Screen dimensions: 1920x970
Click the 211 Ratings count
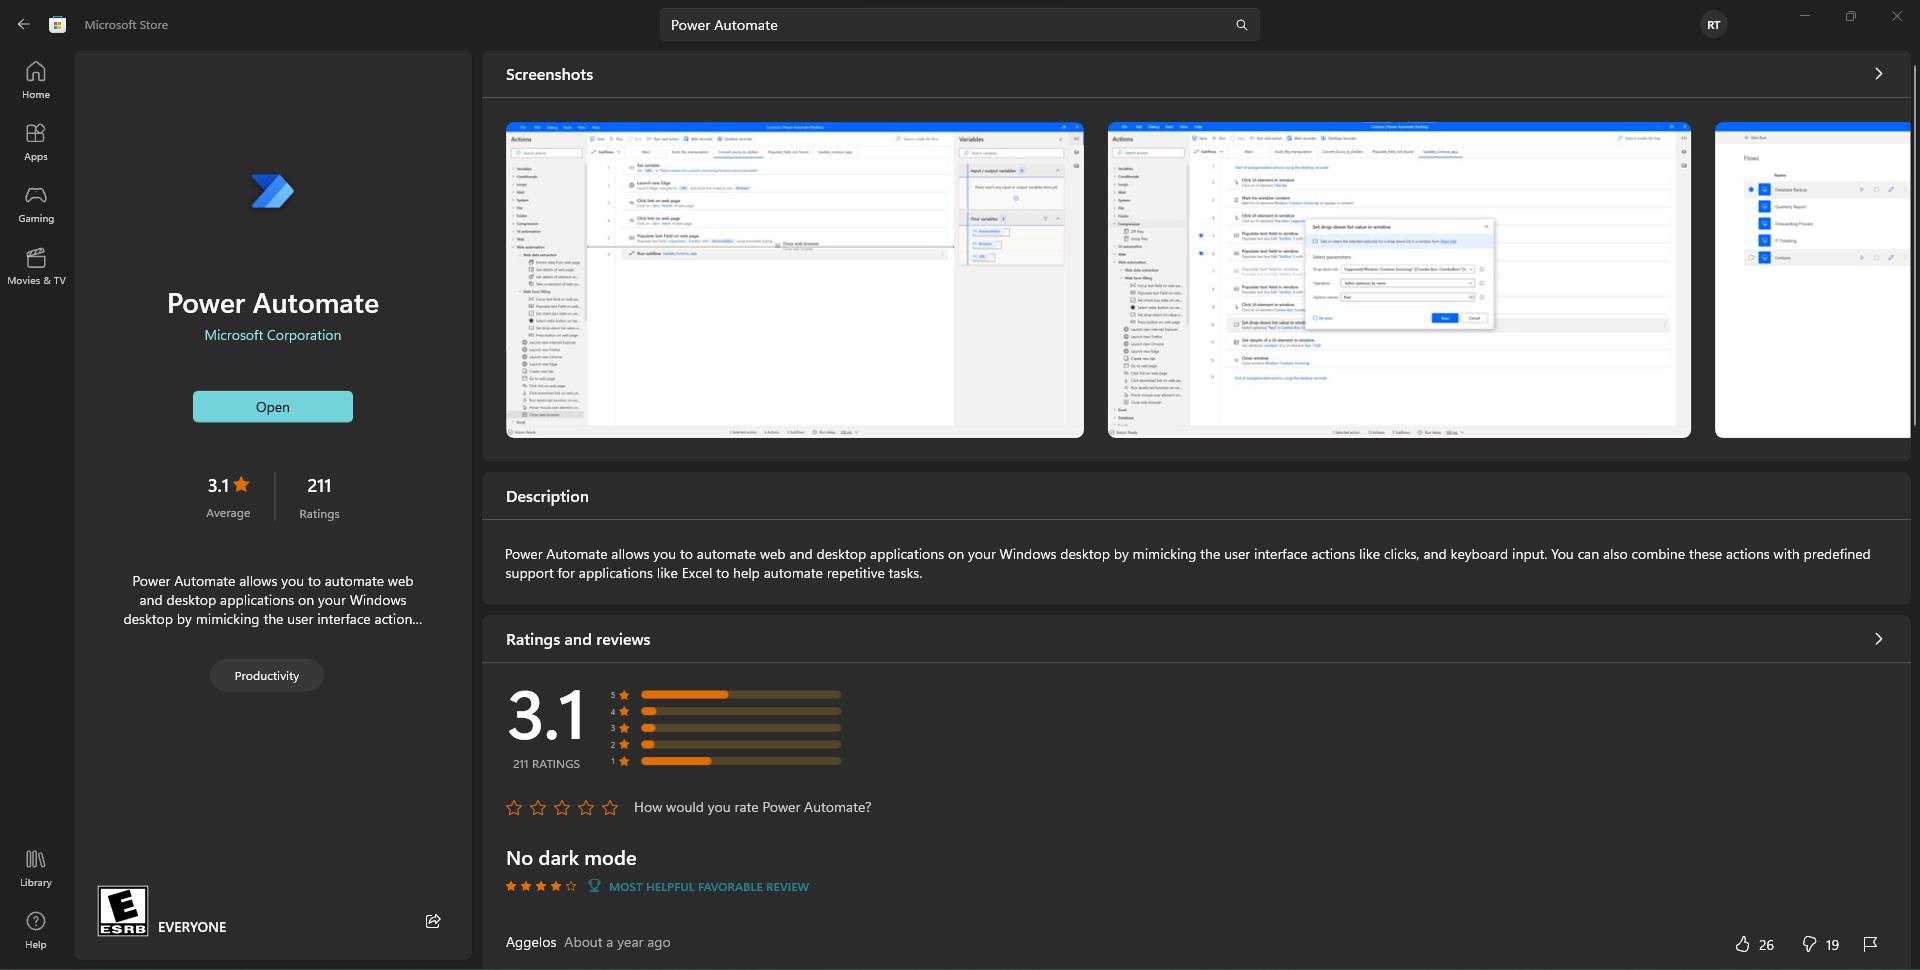(319, 497)
